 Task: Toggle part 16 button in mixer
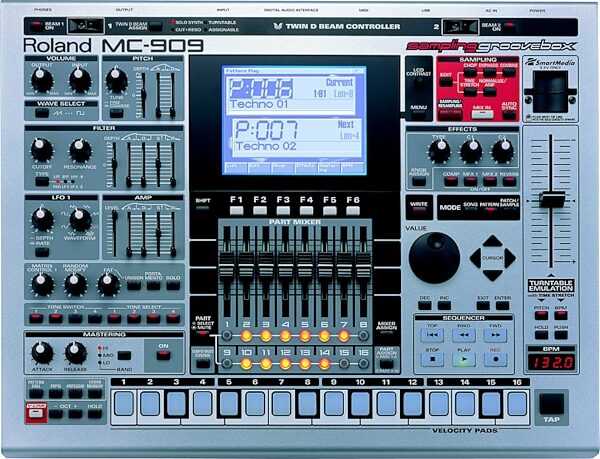pyautogui.click(x=364, y=363)
